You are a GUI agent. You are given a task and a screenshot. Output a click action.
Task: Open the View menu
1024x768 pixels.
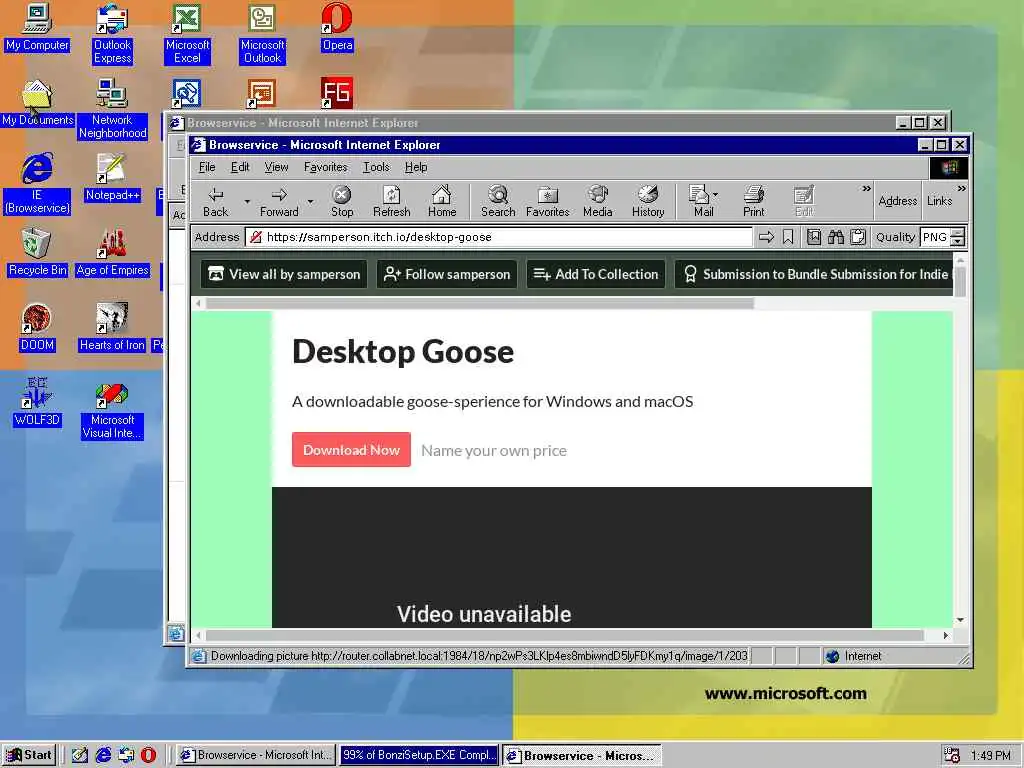click(276, 167)
